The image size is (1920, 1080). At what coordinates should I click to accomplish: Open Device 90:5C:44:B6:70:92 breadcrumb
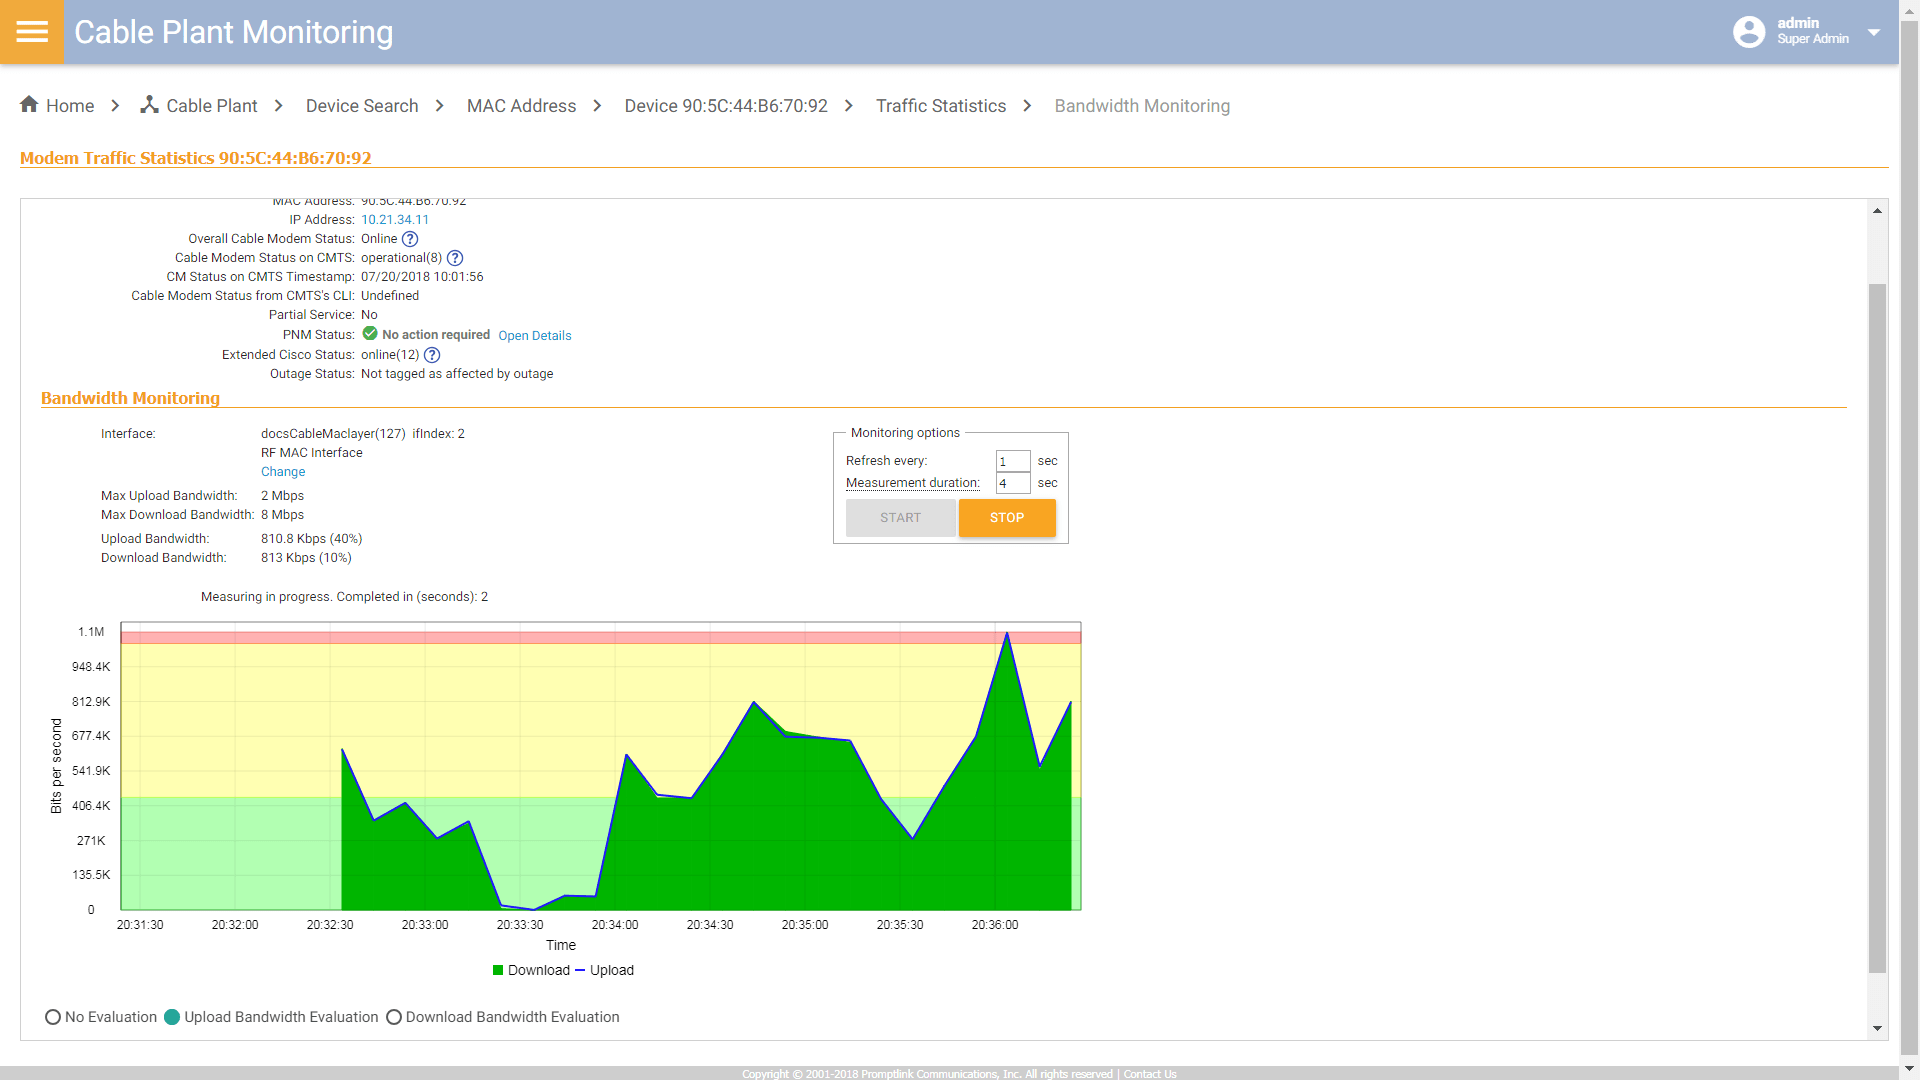coord(726,106)
